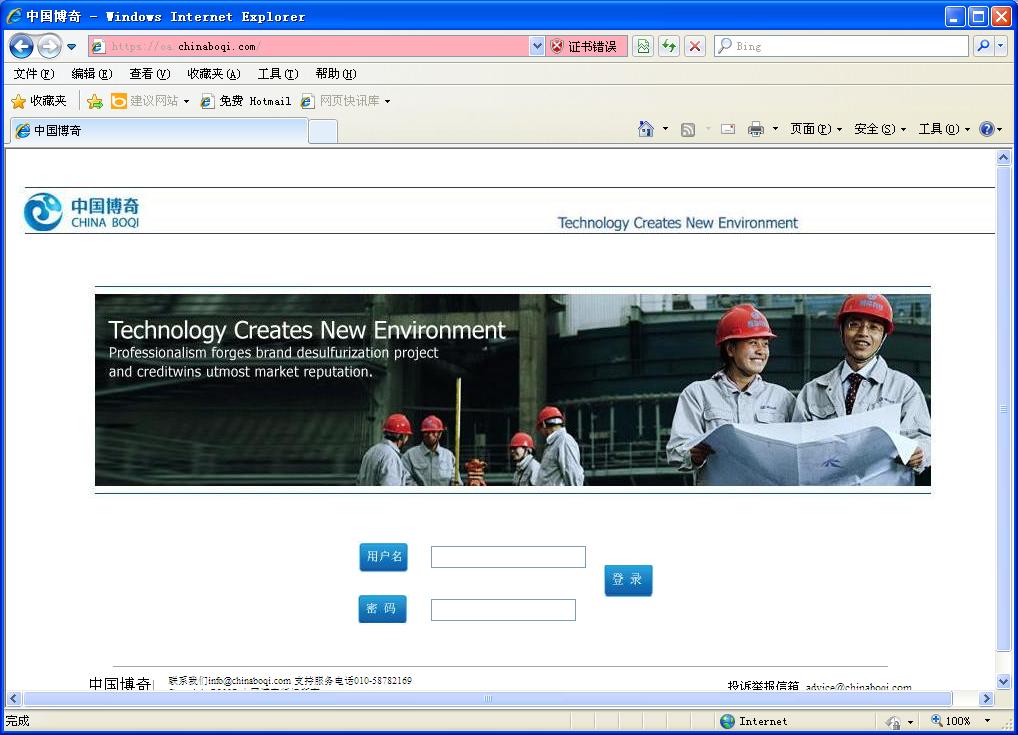Click the 密码 blue label
1018x735 pixels.
[x=382, y=609]
